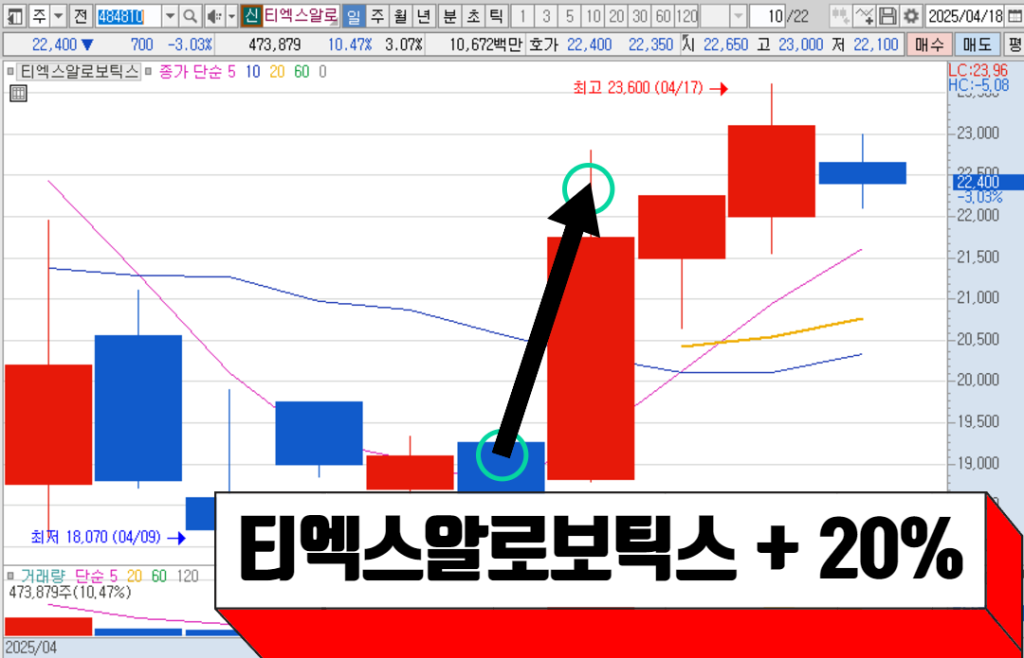This screenshot has height=658, width=1024.
Task: Toggle the small square before 거래량 legend
Action: [10, 576]
